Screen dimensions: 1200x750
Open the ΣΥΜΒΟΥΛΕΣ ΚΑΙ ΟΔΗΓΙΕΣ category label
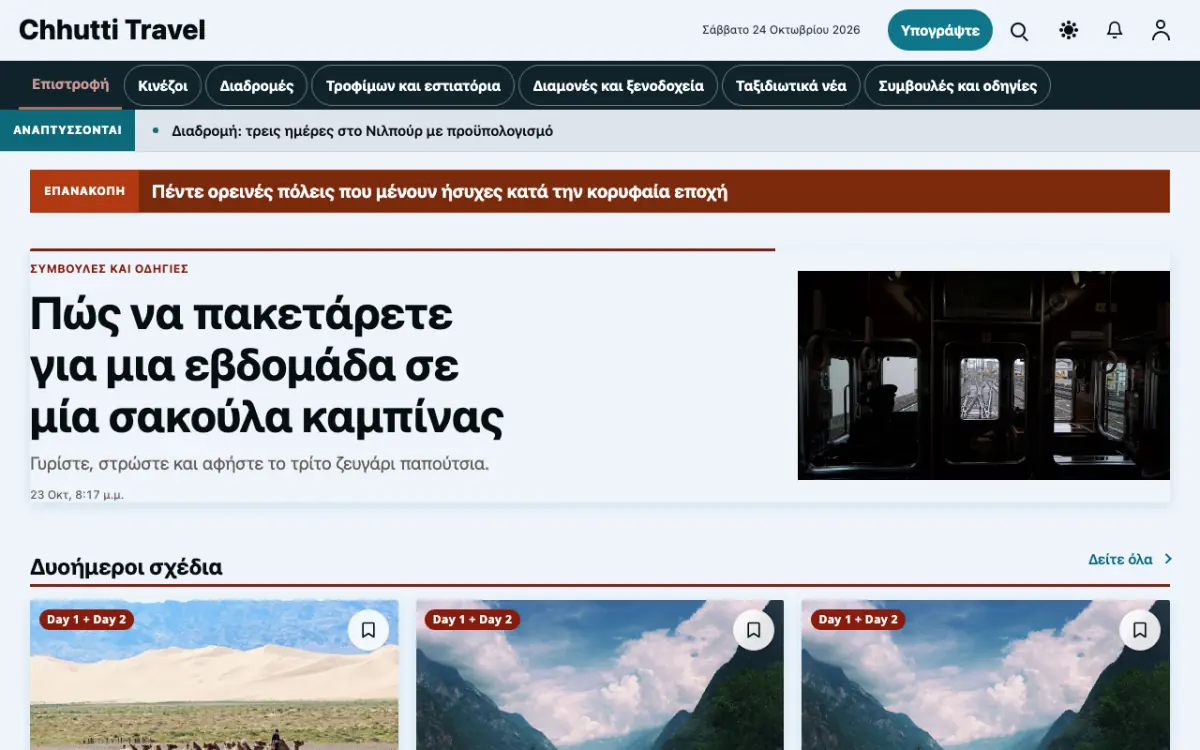click(x=109, y=269)
